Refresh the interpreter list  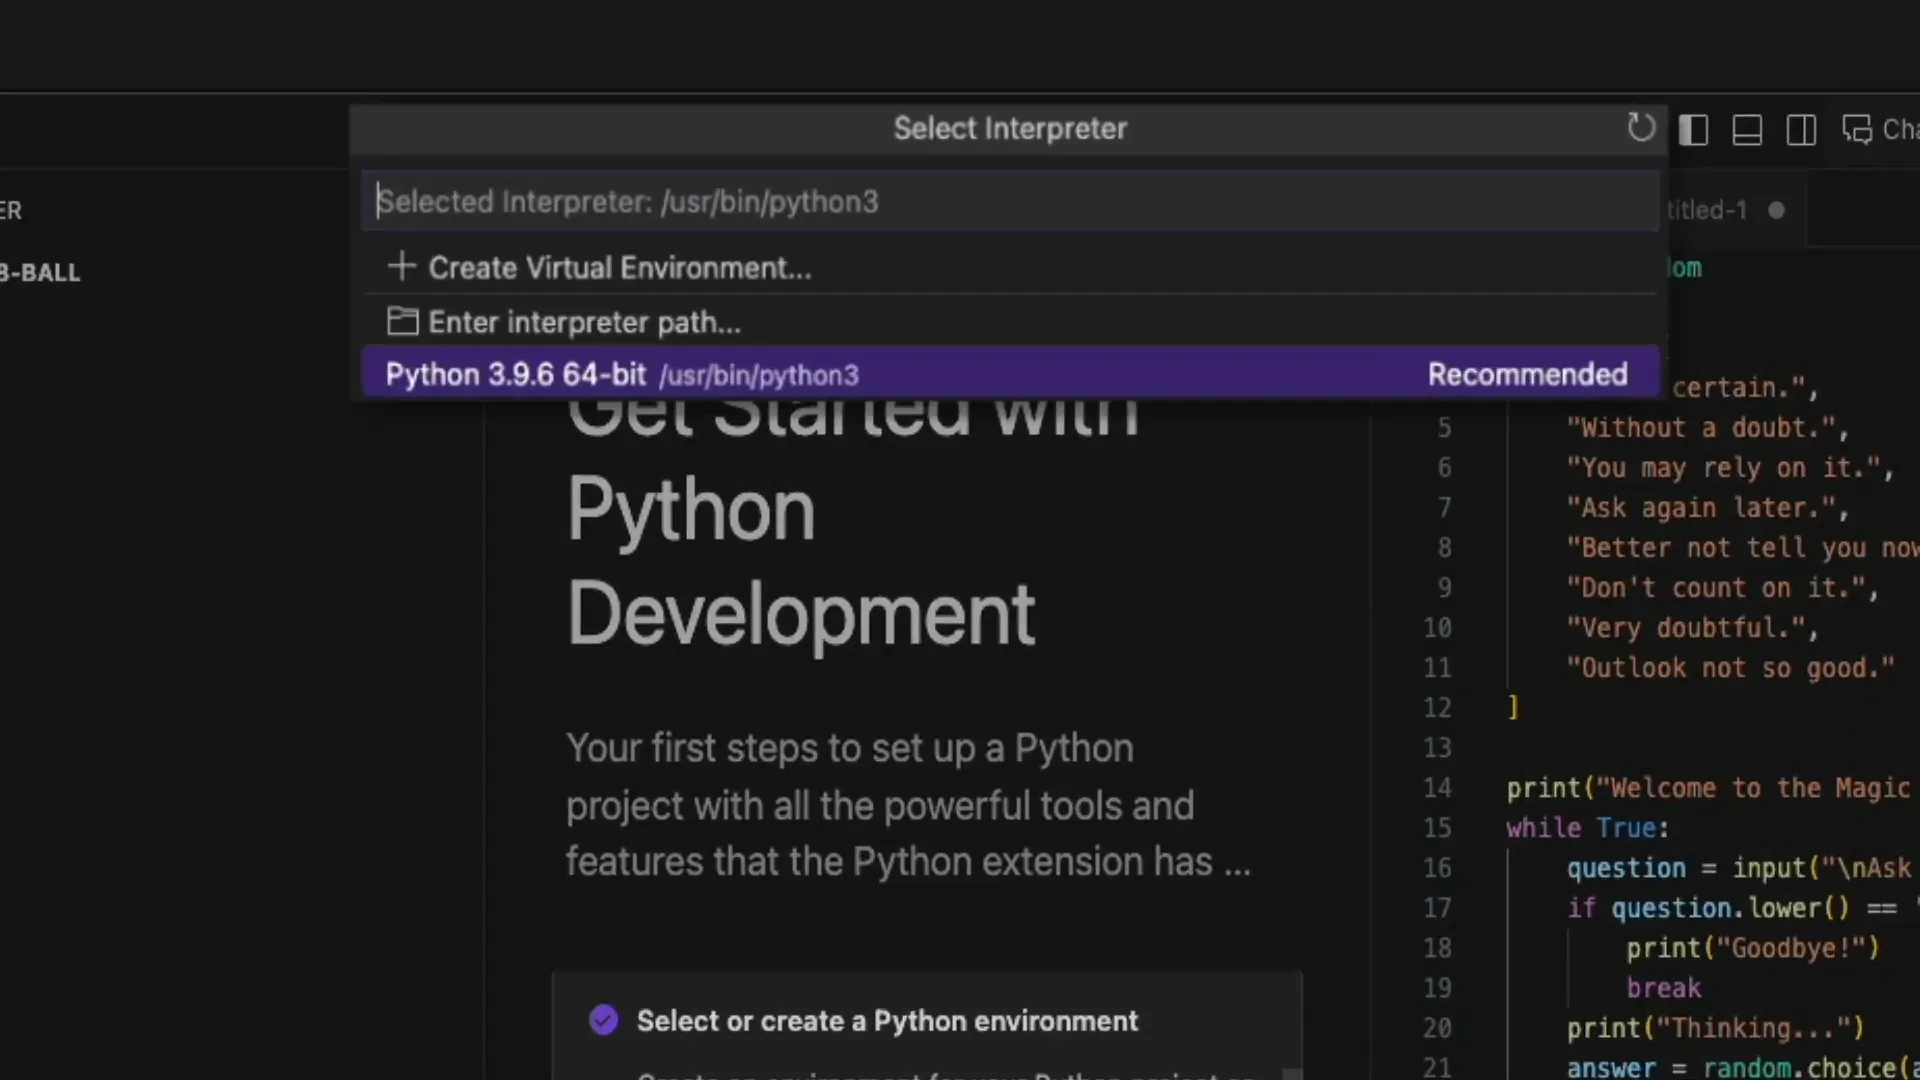pos(1640,128)
